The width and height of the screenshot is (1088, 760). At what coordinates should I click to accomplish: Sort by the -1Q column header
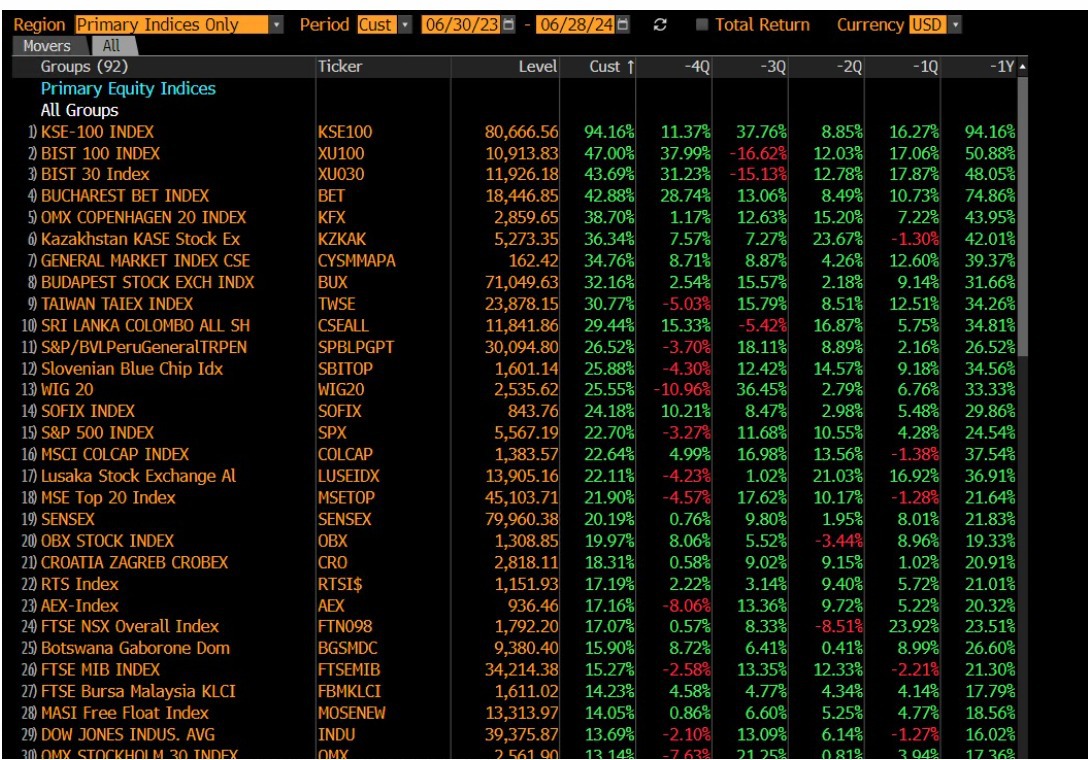903,67
